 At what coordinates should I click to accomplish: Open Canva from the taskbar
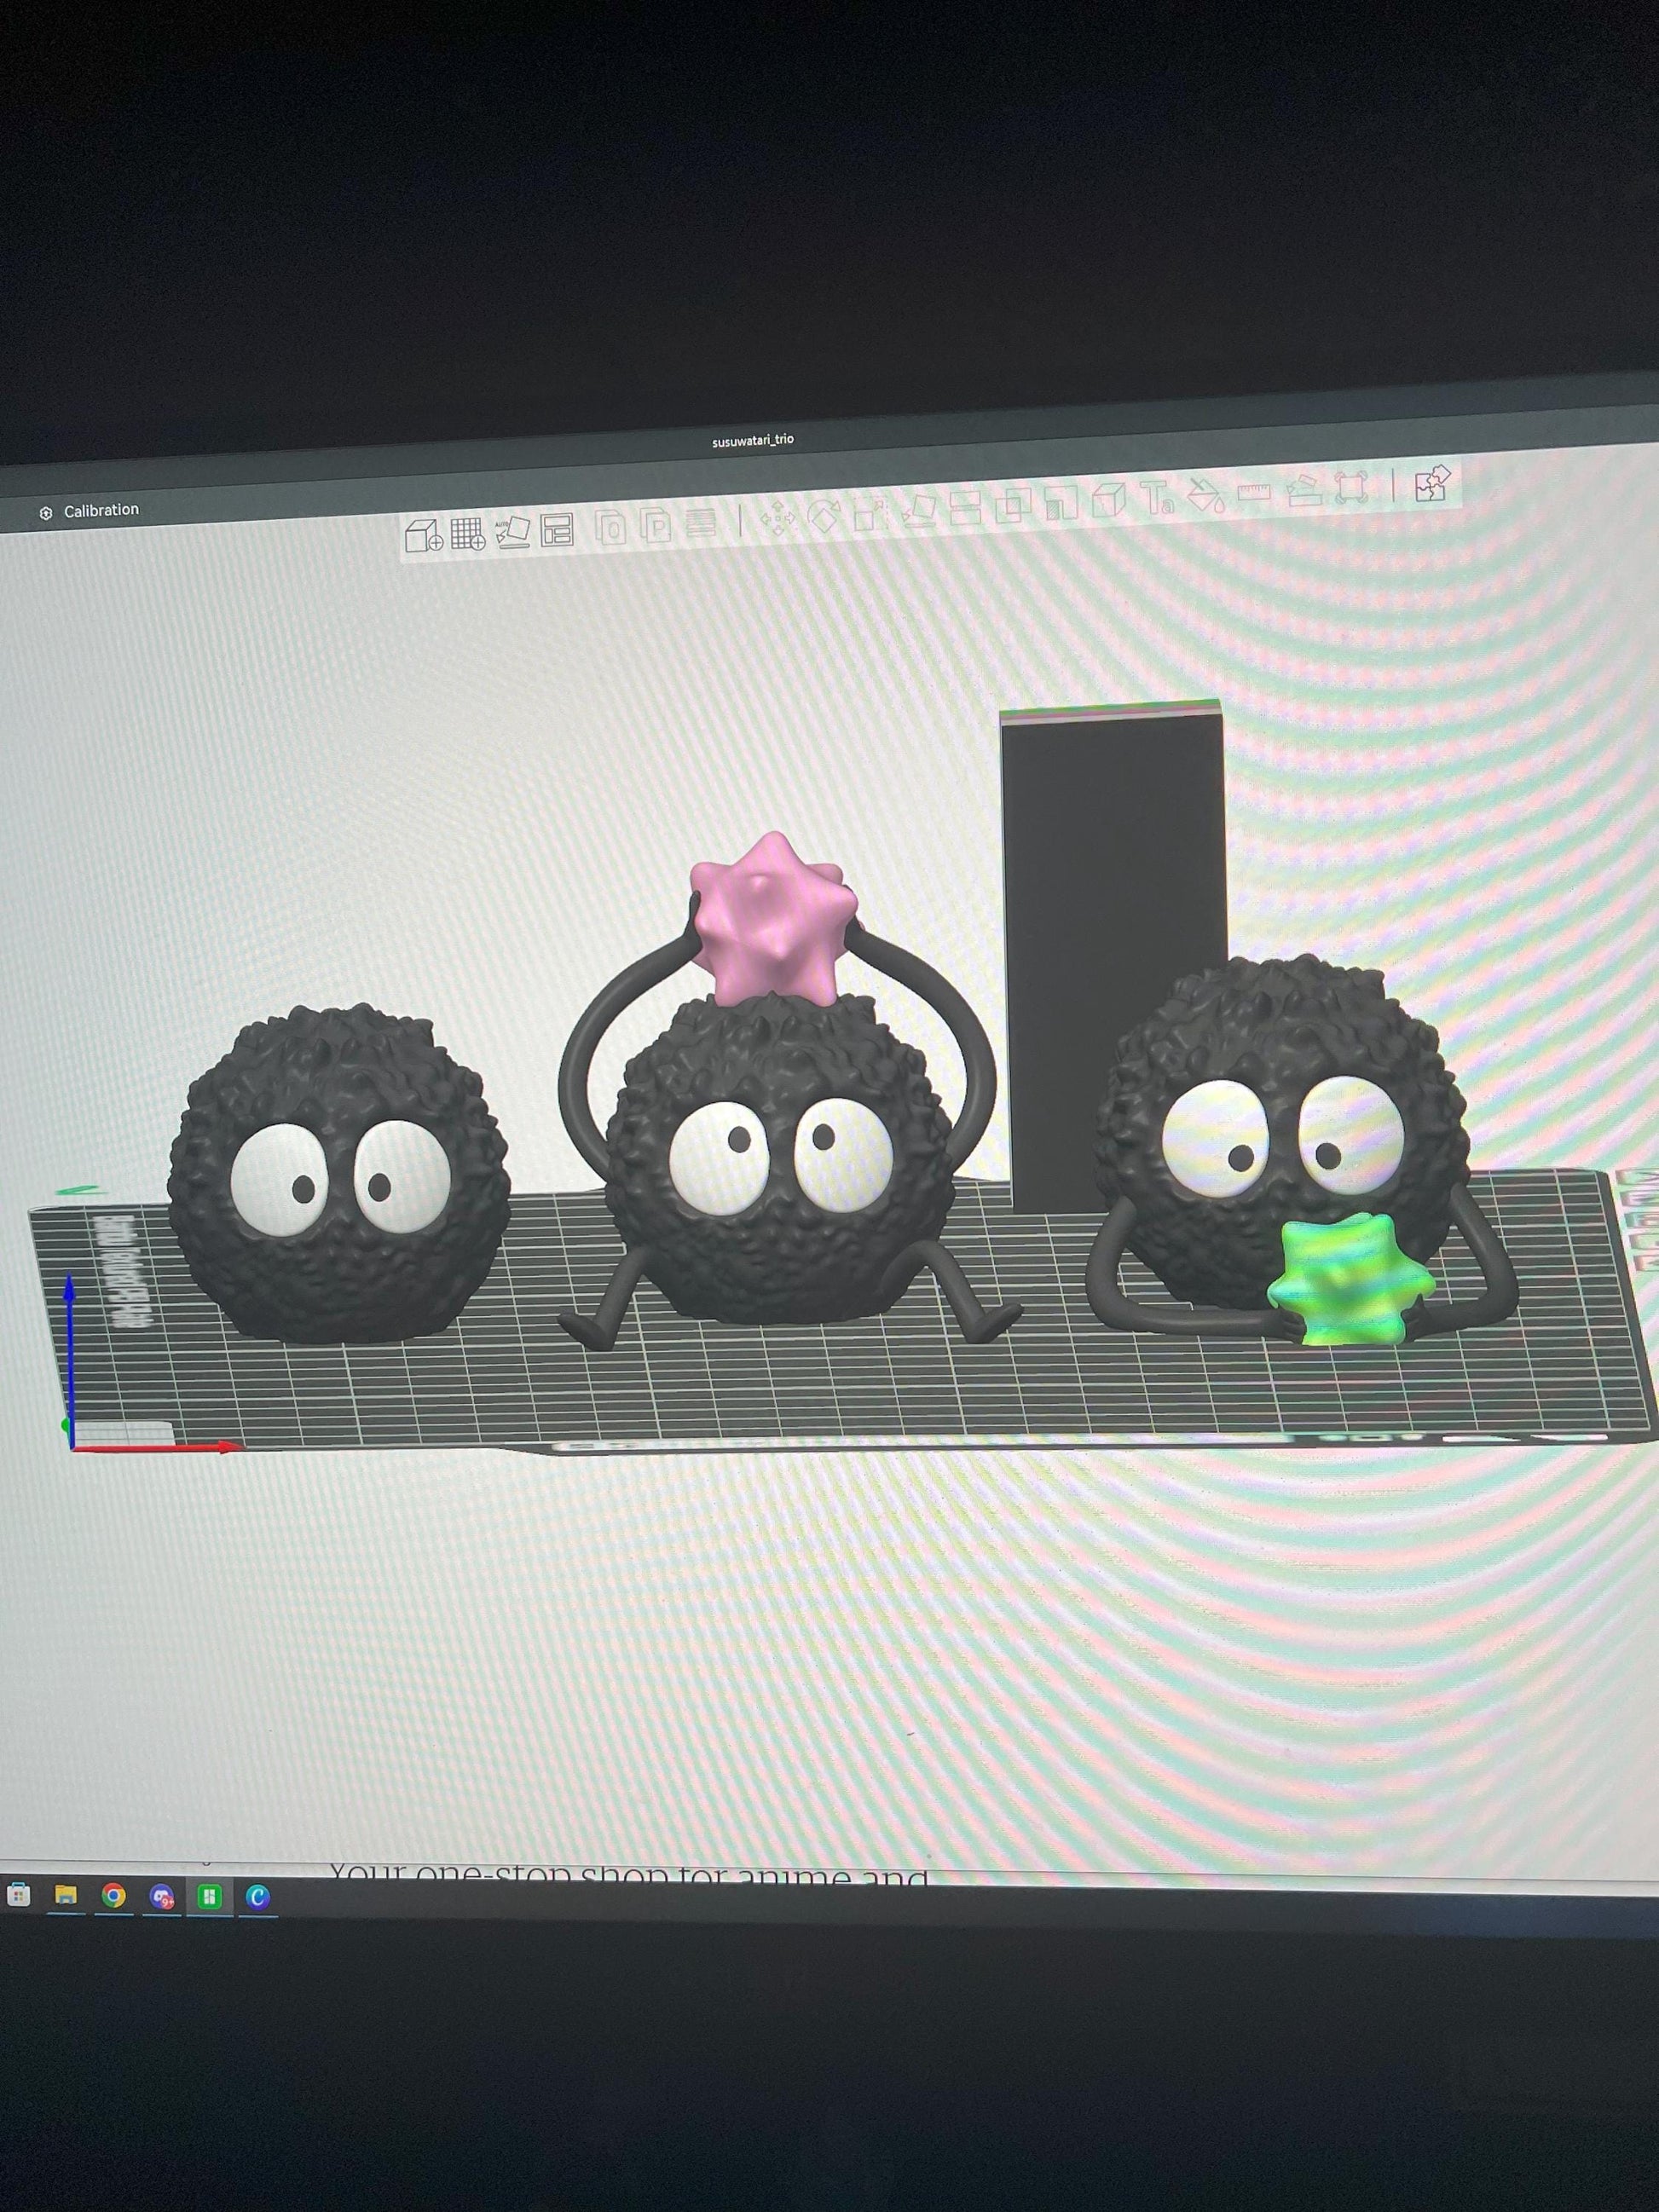pos(258,1896)
